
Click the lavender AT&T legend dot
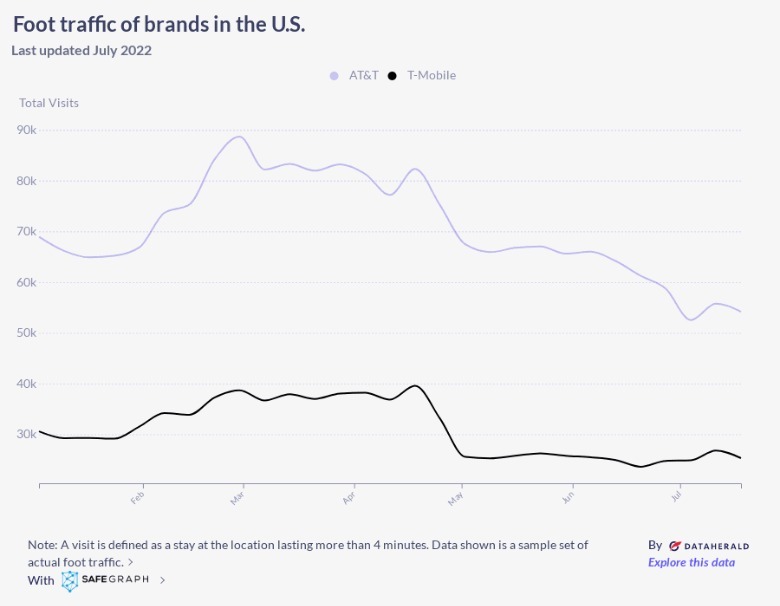tap(334, 75)
